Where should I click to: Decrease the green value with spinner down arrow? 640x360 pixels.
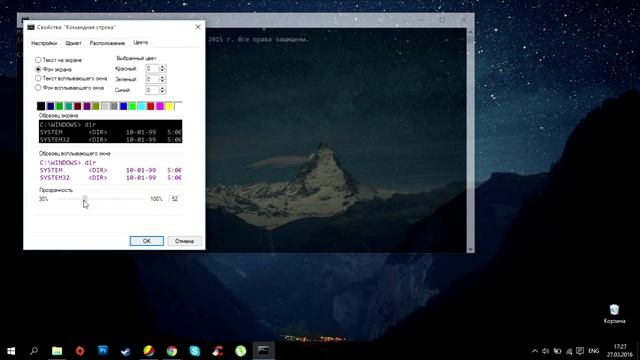tap(162, 81)
